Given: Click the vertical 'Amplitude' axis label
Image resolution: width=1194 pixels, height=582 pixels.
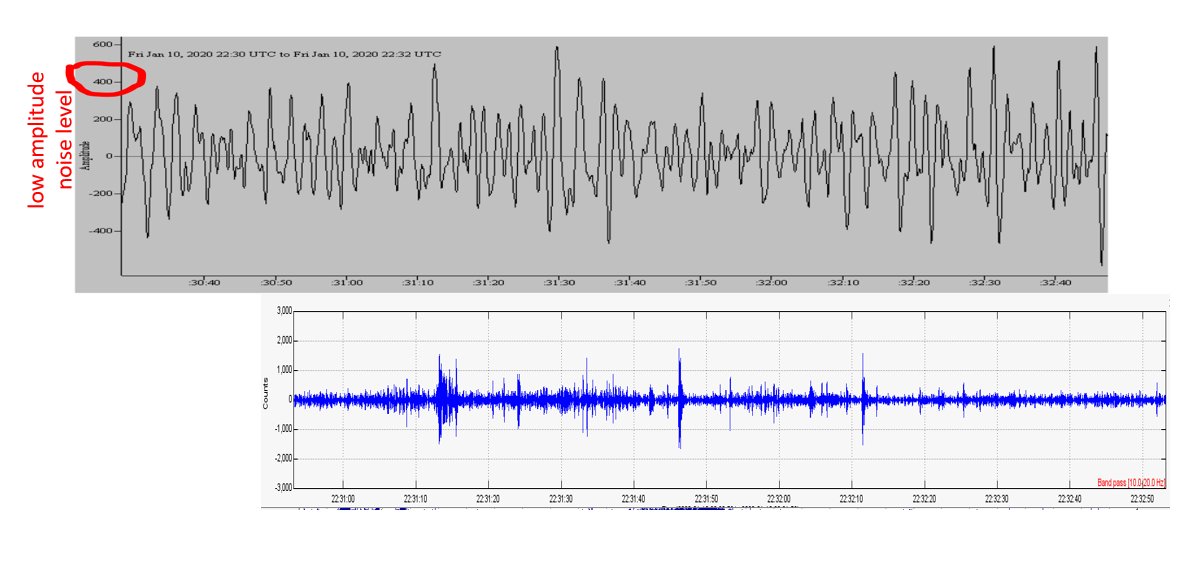Looking at the screenshot, I should click(x=87, y=155).
